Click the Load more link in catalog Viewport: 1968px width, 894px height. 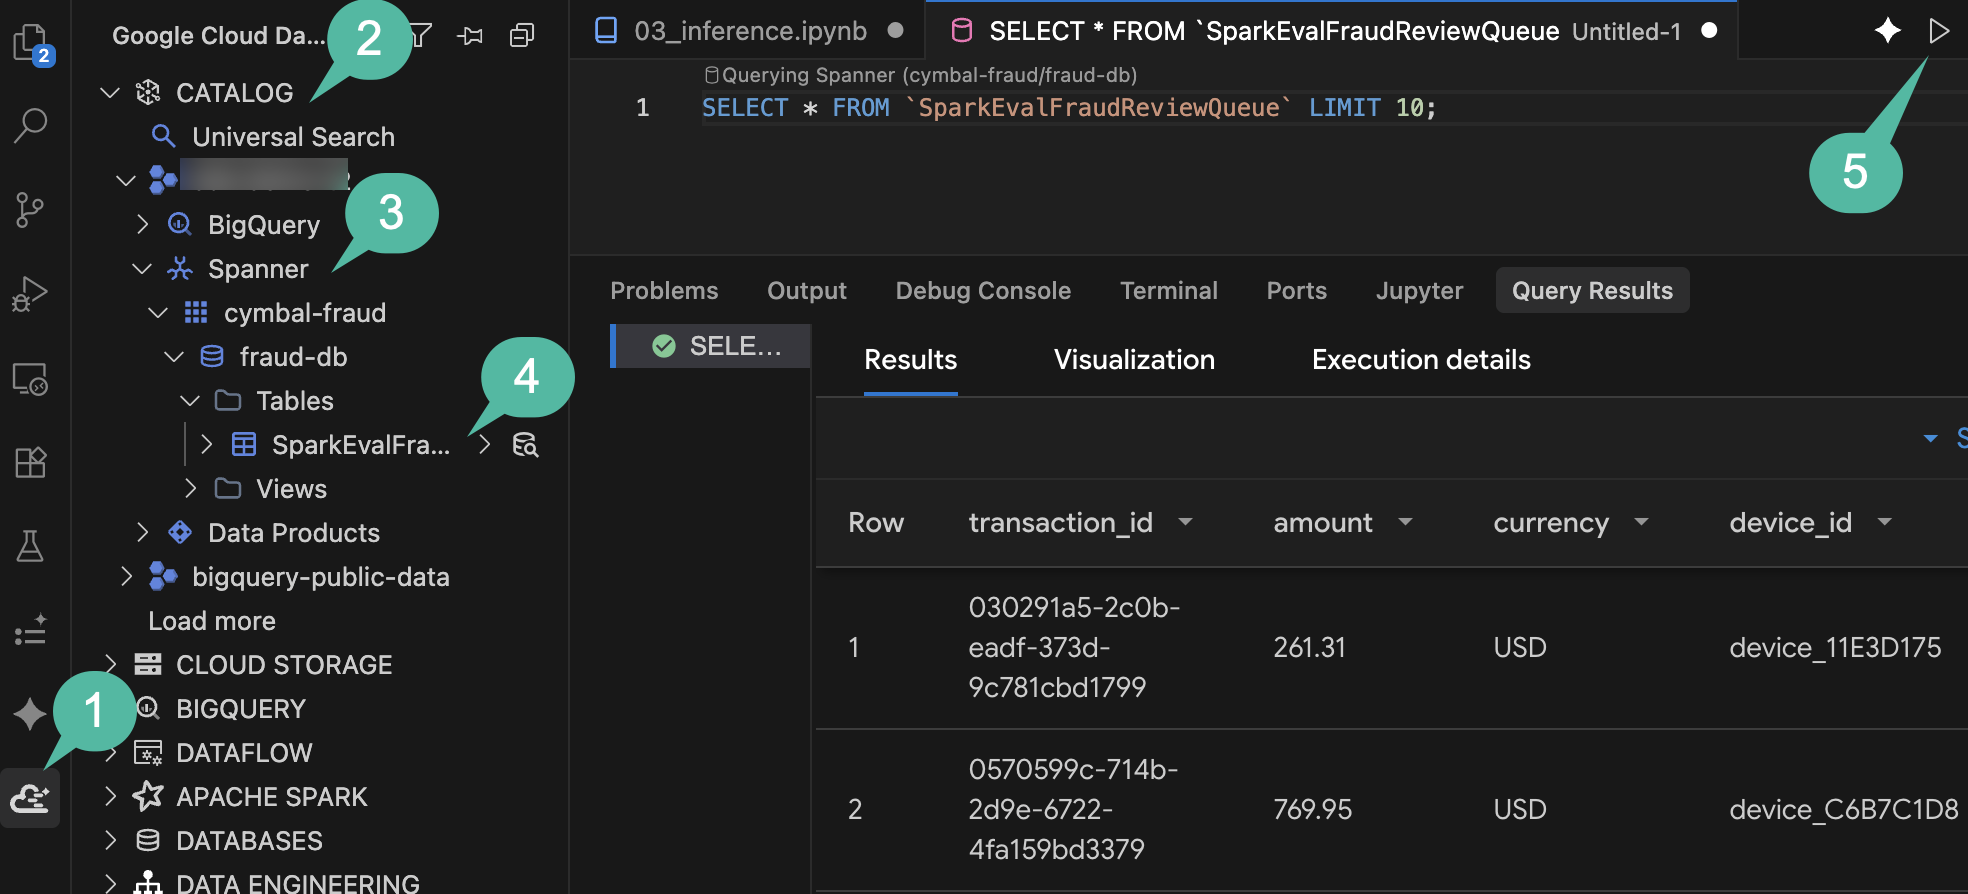click(212, 621)
